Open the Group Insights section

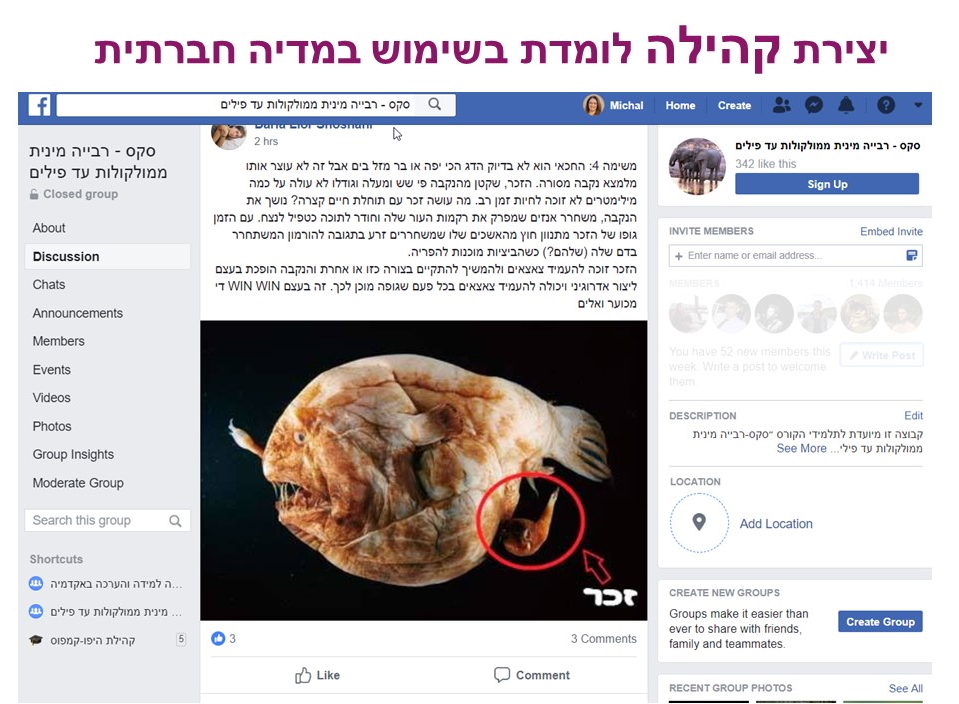(73, 454)
